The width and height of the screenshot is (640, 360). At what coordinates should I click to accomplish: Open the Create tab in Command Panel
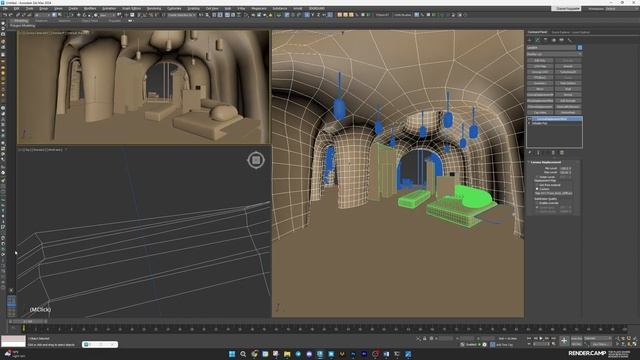530,40
